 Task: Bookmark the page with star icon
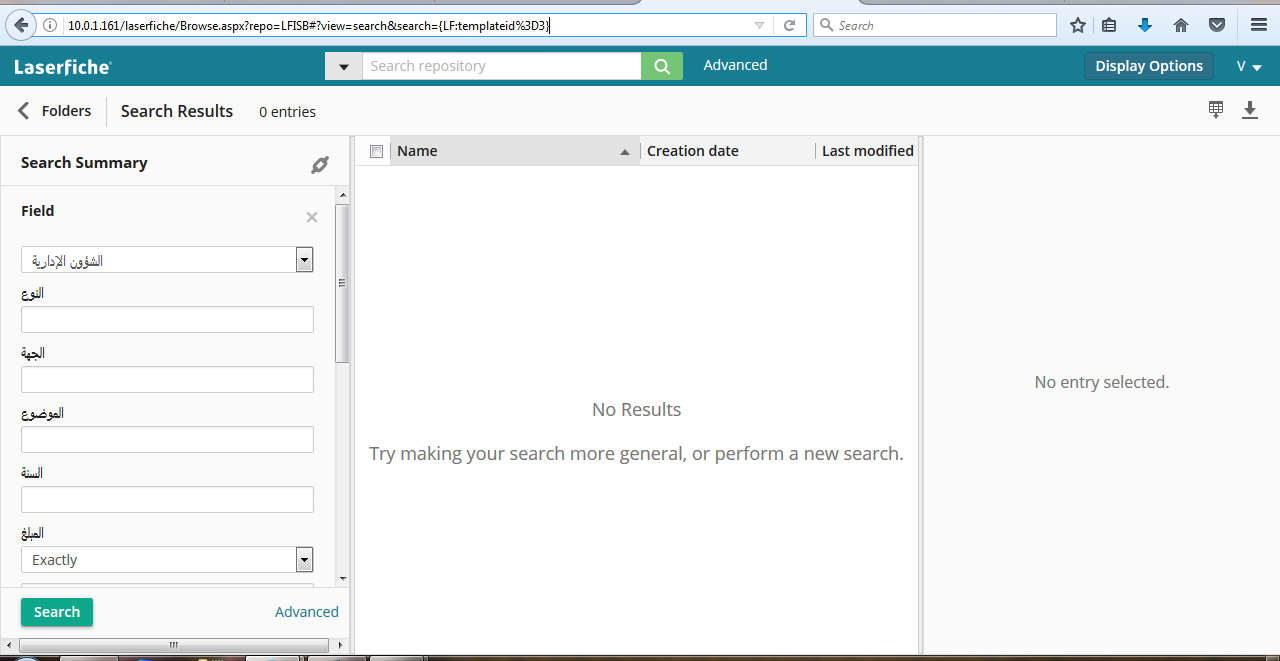coord(1078,25)
